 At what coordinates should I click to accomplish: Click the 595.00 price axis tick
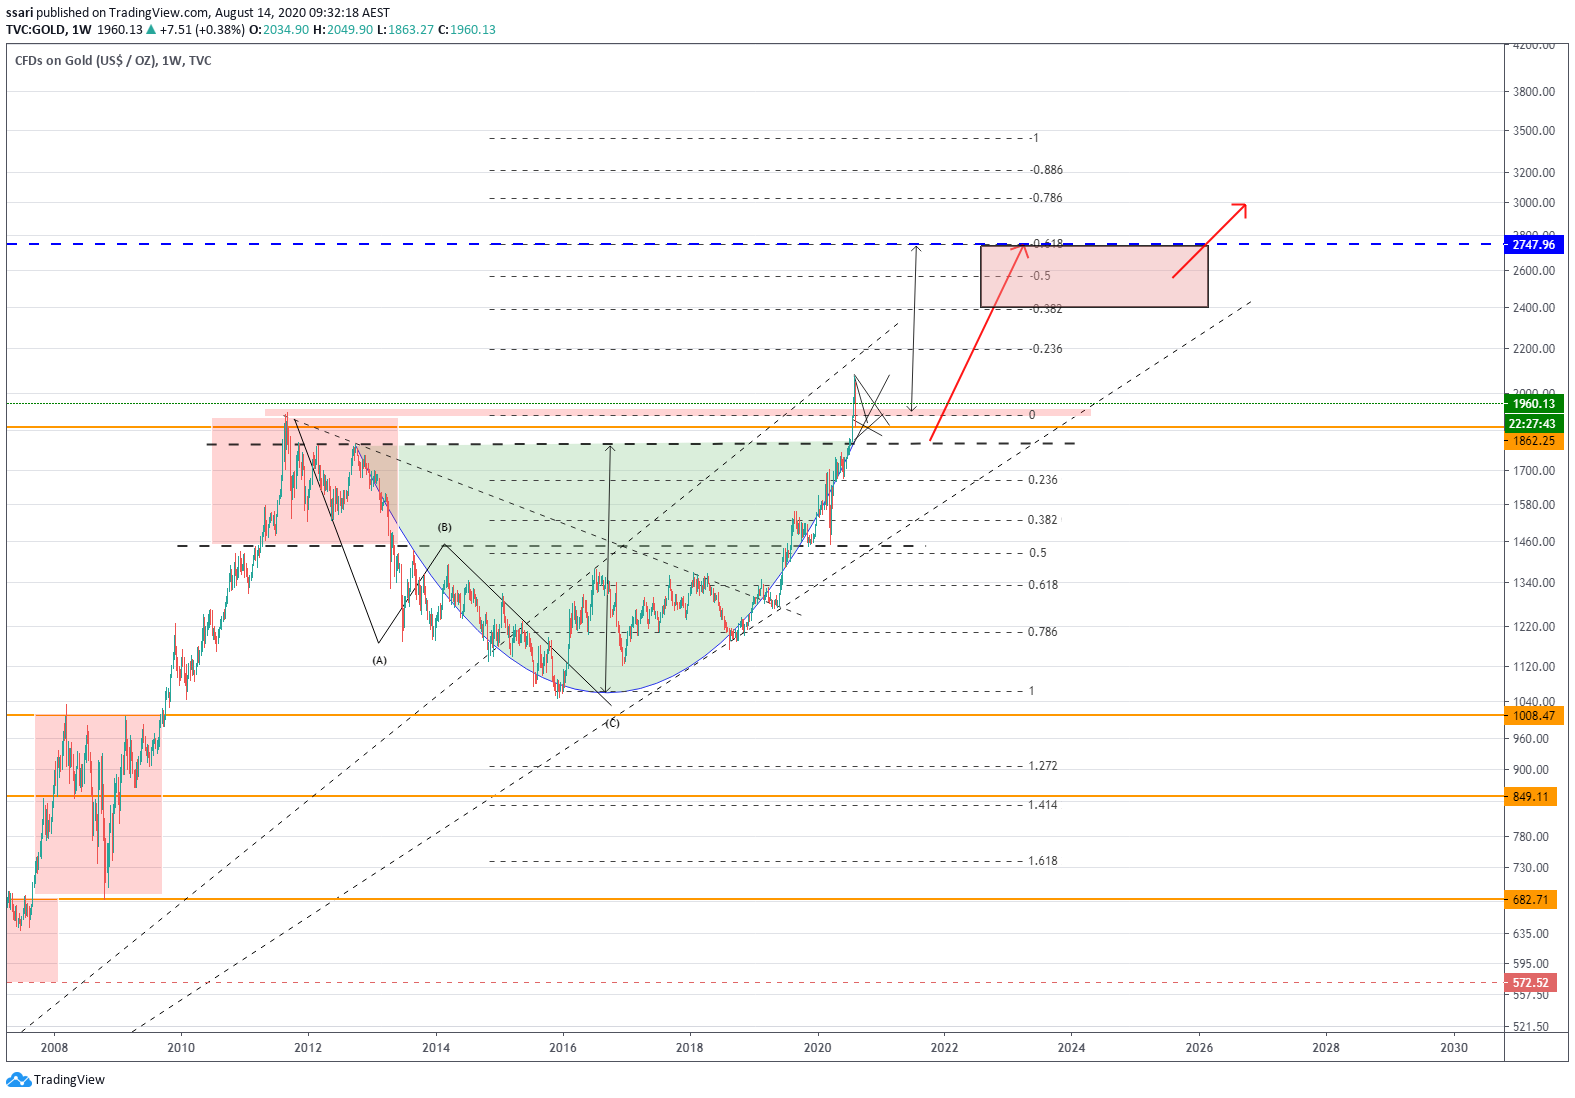point(1531,964)
